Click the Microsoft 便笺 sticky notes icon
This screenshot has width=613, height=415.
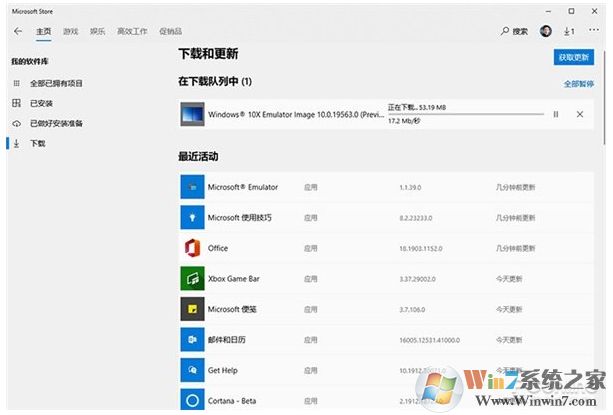pos(192,309)
